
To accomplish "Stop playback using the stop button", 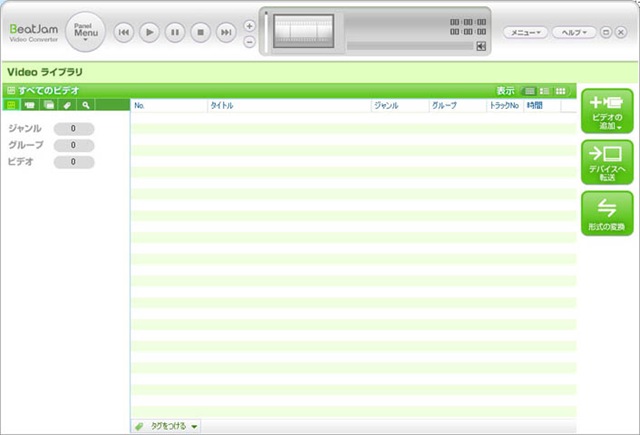I will 201,33.
